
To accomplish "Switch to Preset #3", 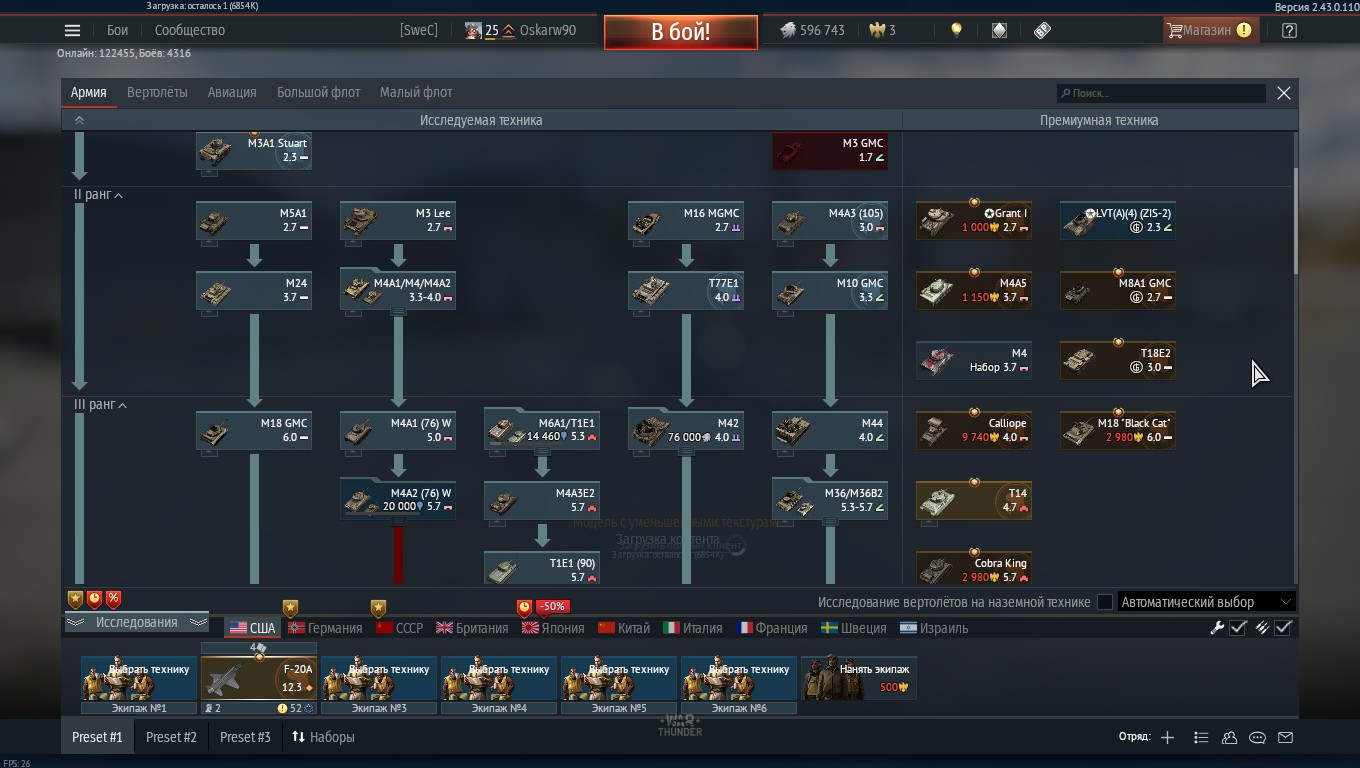I will coord(245,737).
